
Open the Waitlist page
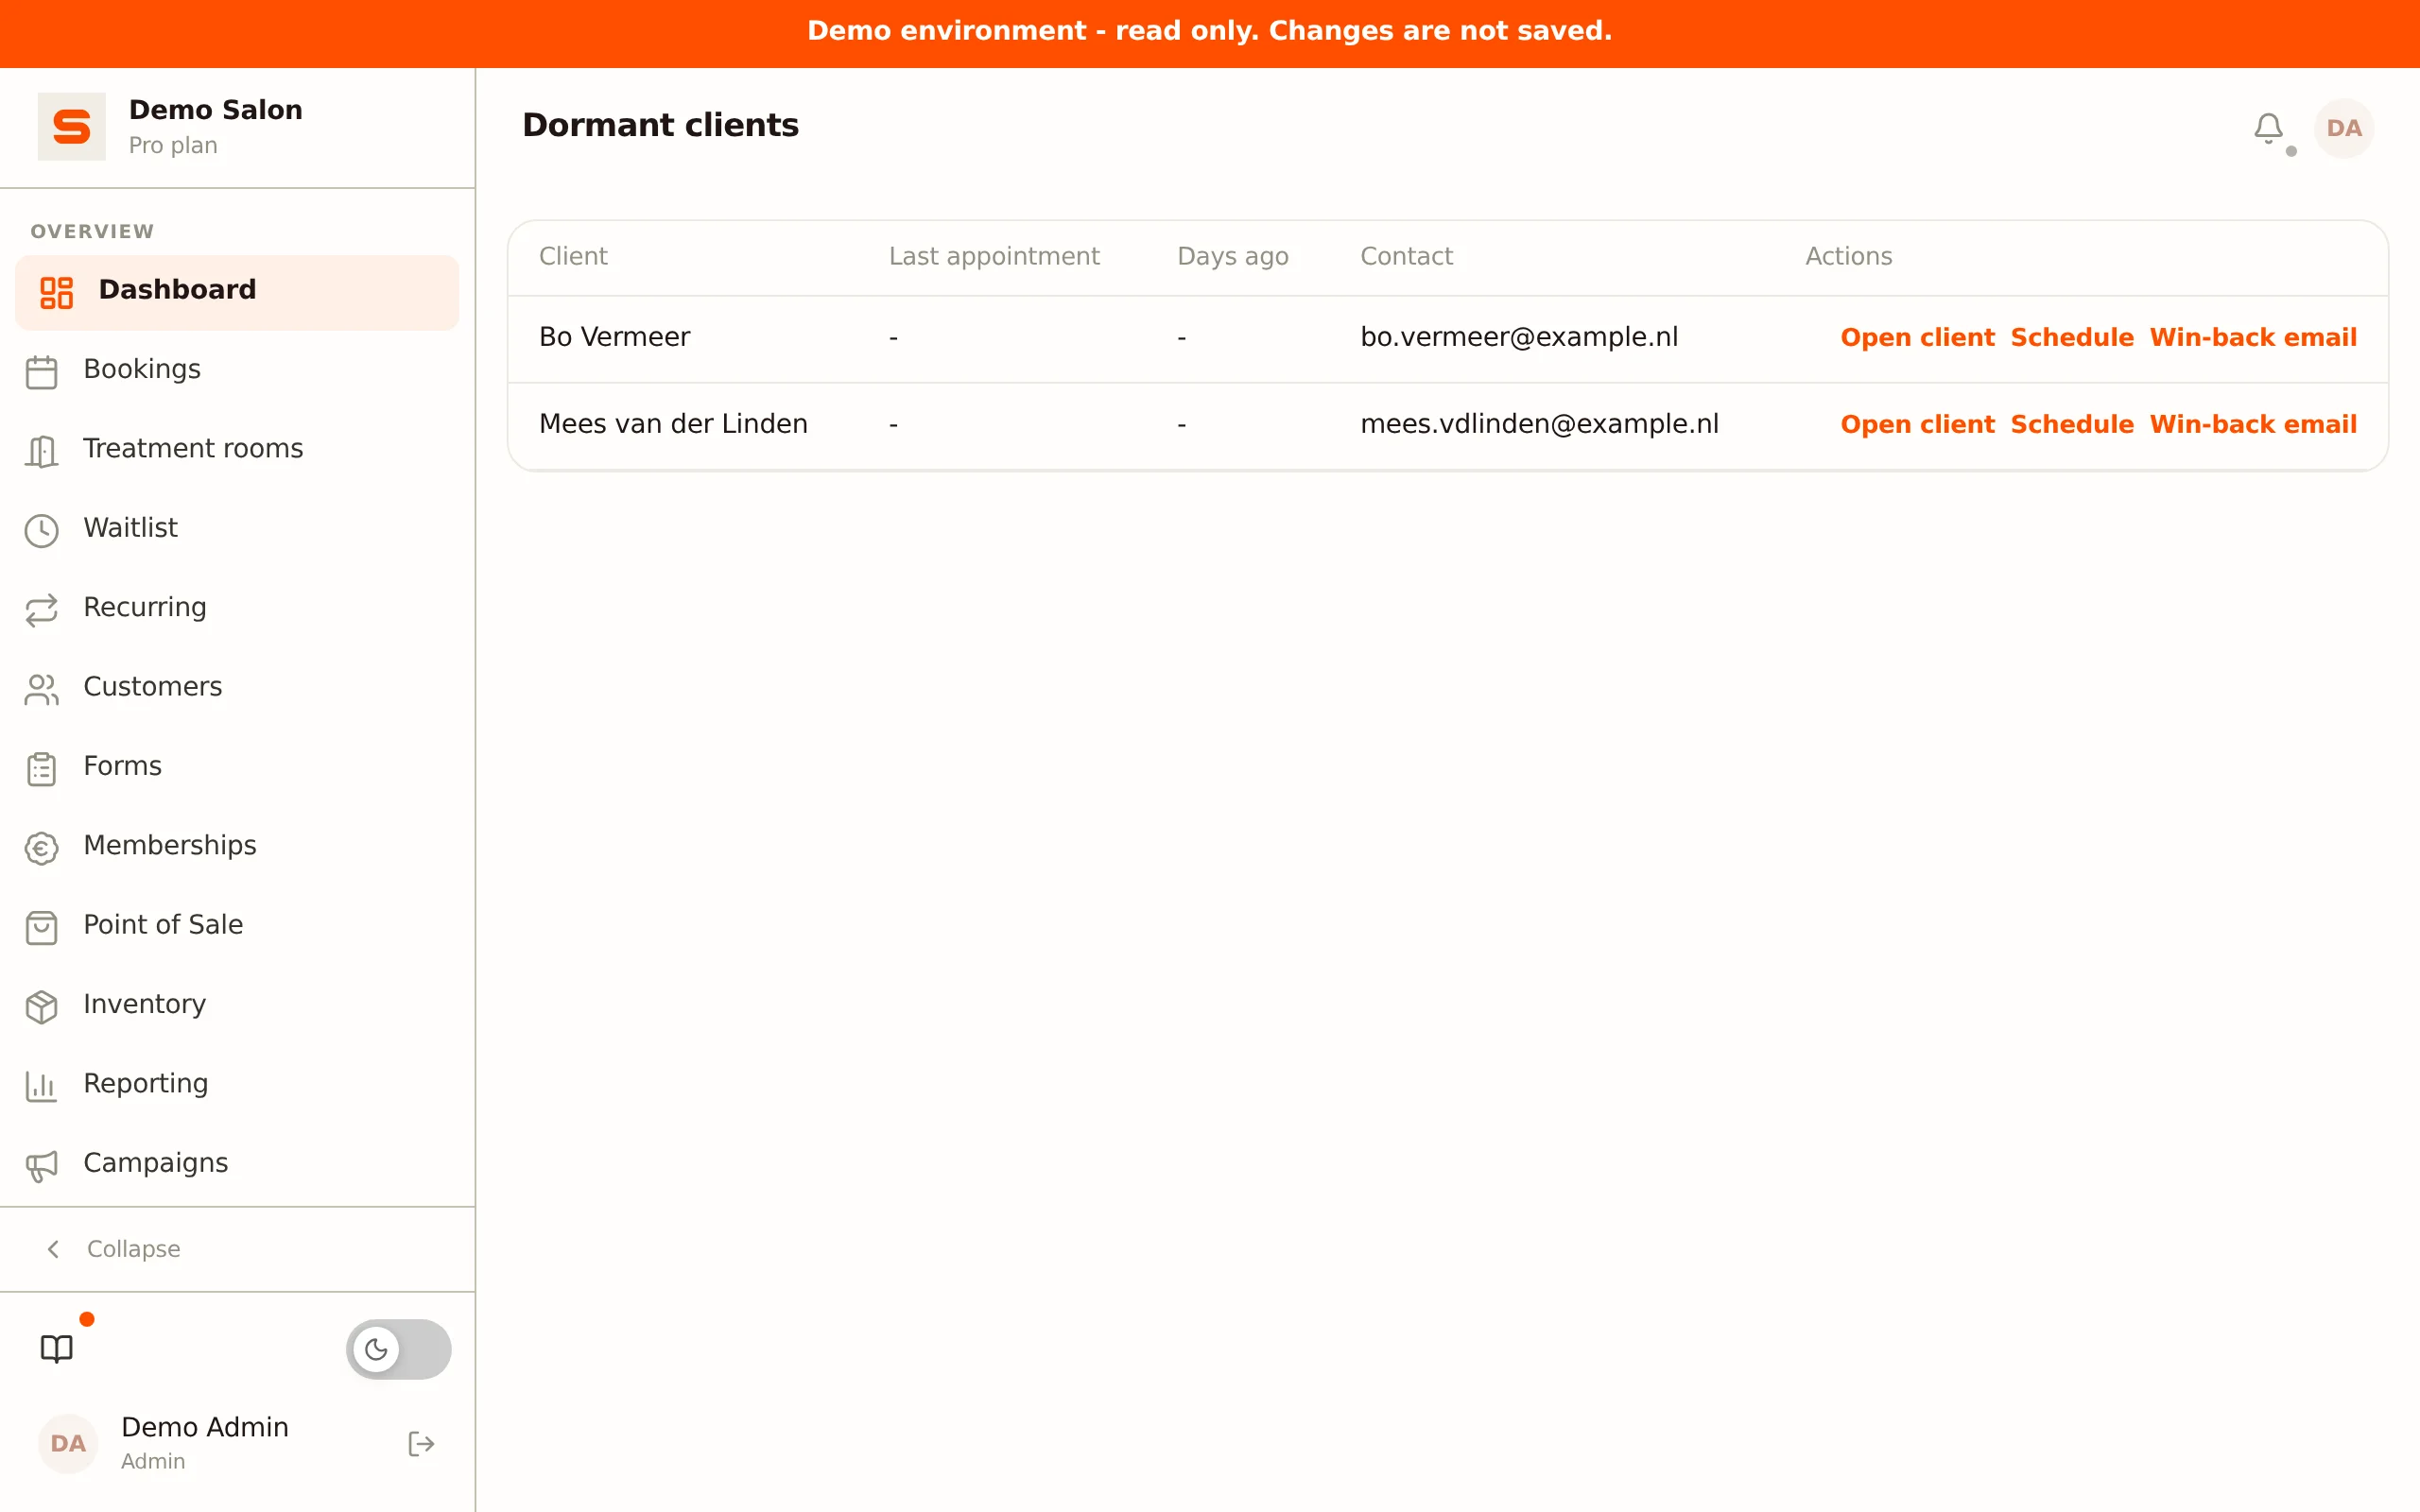[x=237, y=530]
